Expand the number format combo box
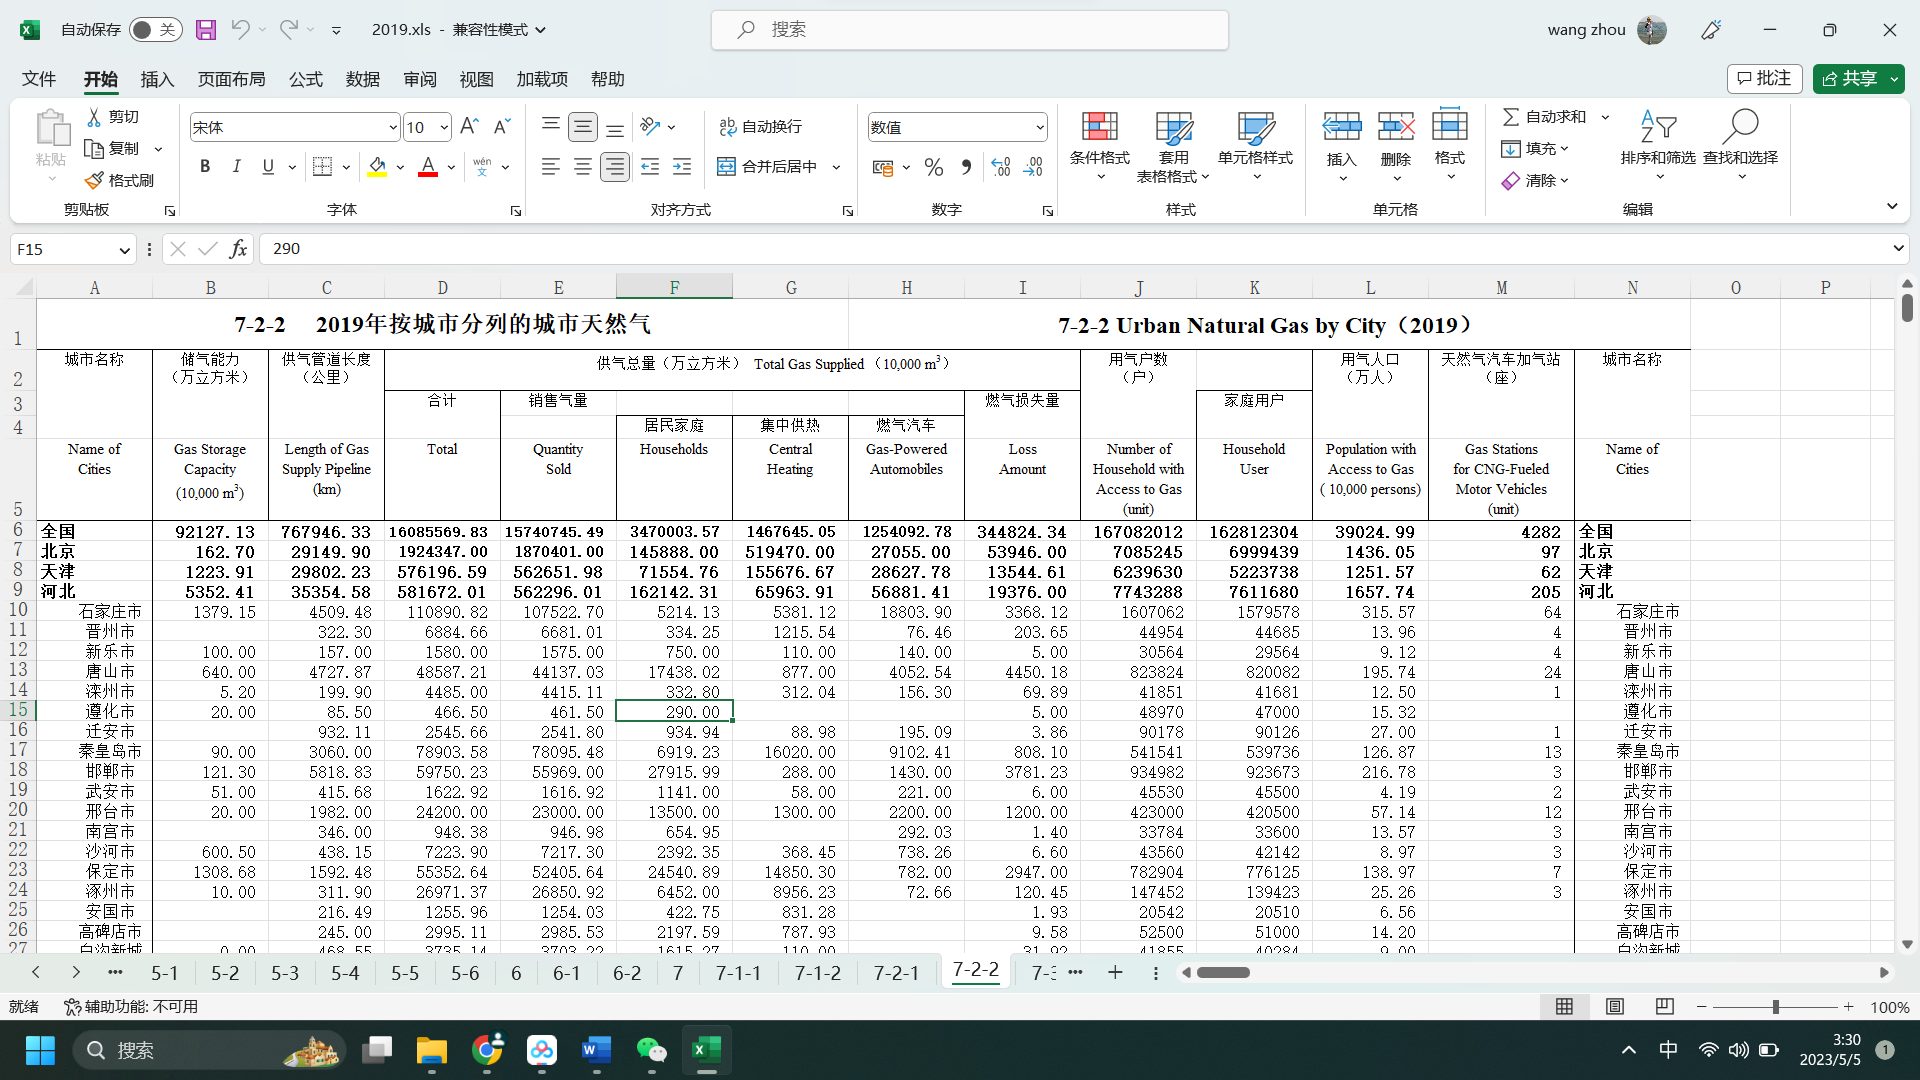Viewport: 1920px width, 1080px height. pos(1039,128)
